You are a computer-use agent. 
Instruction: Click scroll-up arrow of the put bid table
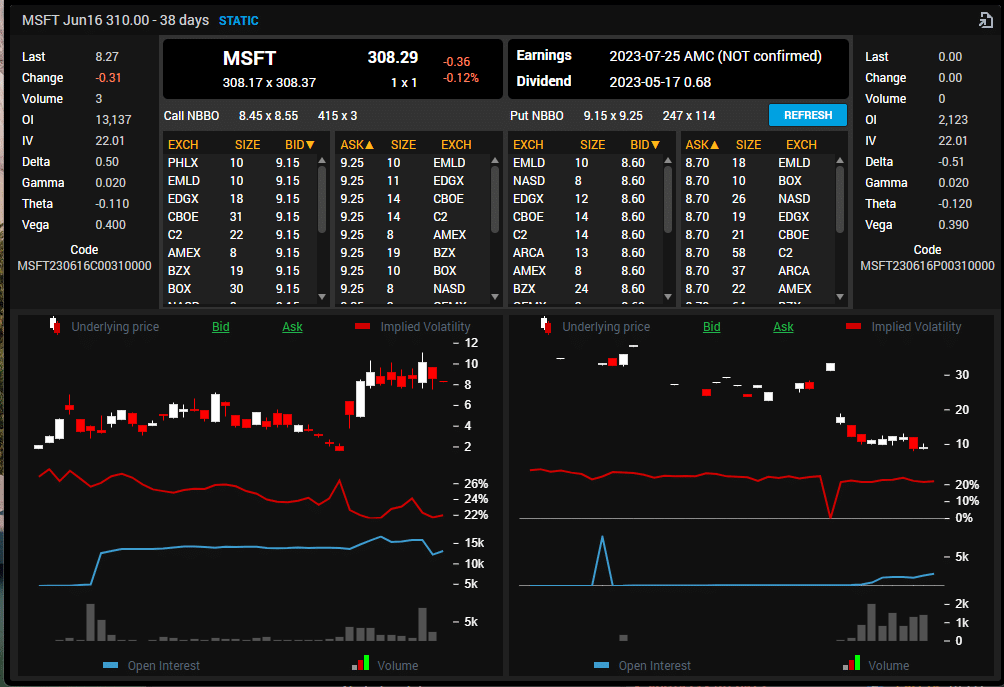click(668, 161)
